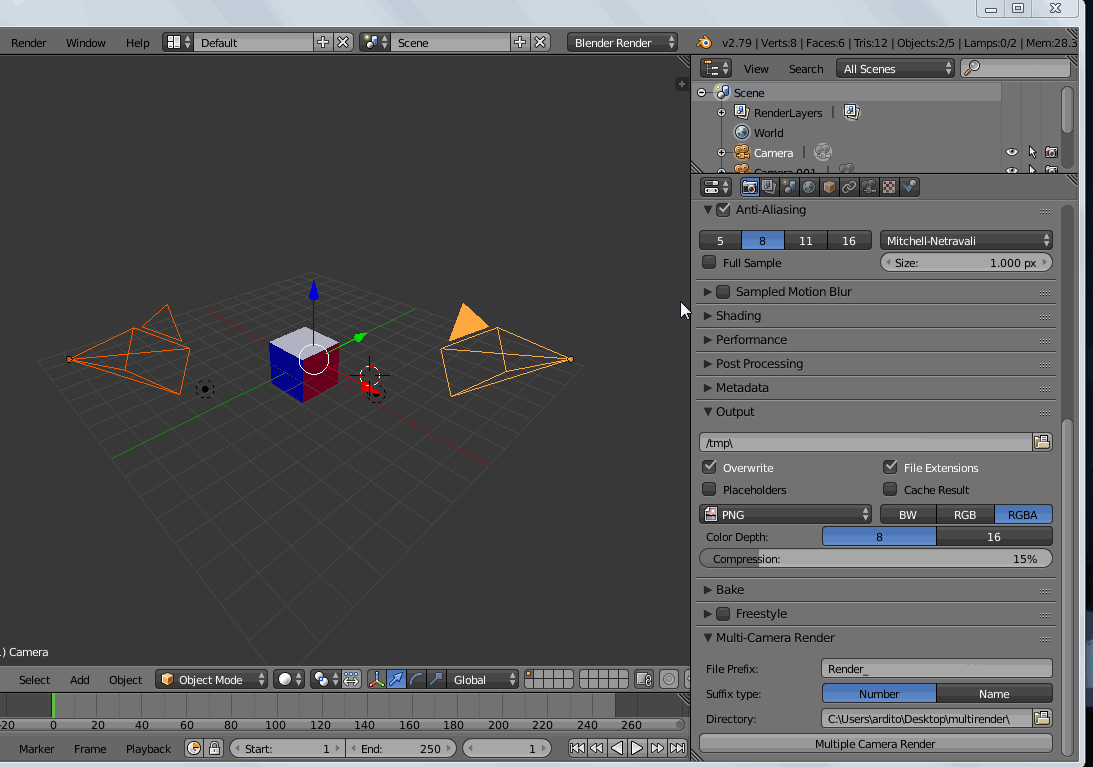The height and width of the screenshot is (767, 1093).
Task: Enable the Full Sample checkbox
Action: (x=712, y=262)
